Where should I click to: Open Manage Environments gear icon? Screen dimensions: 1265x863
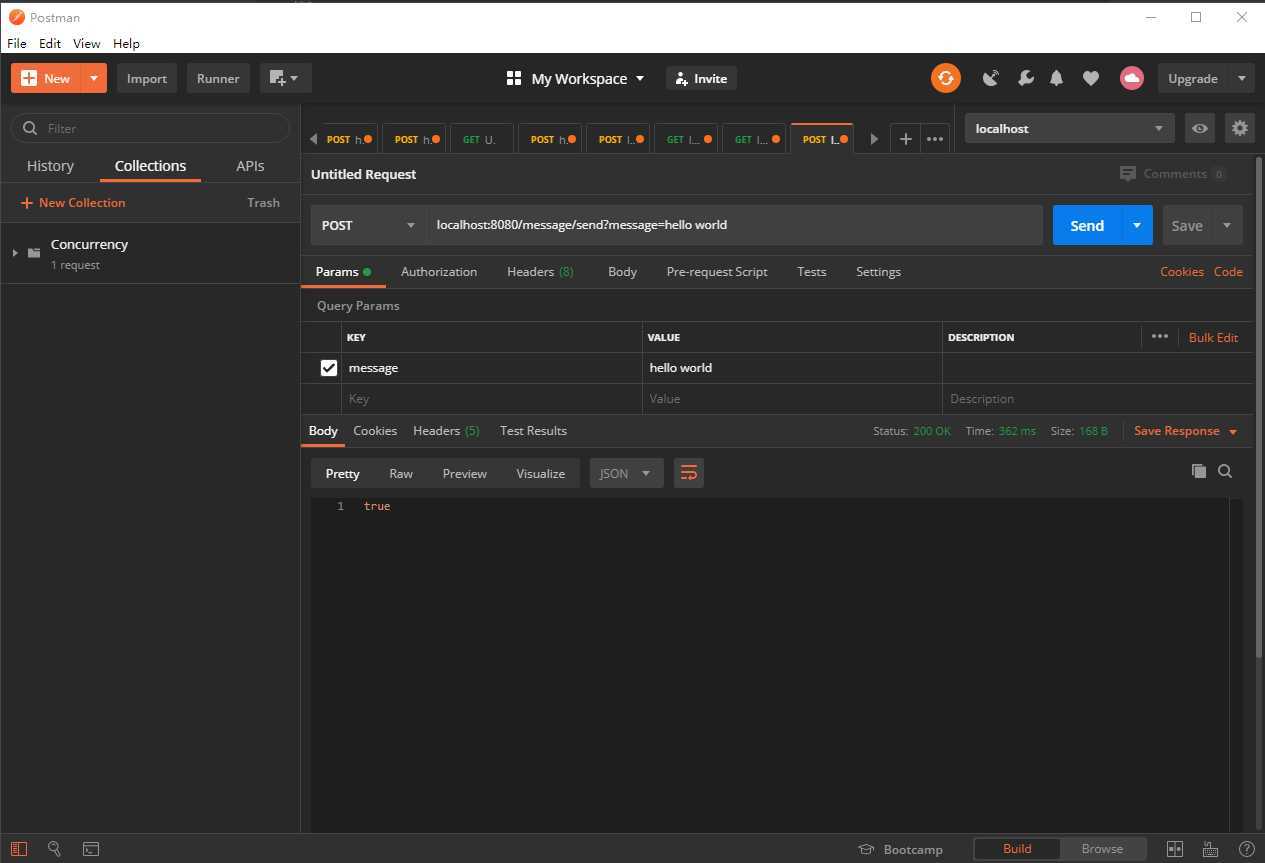(x=1240, y=128)
